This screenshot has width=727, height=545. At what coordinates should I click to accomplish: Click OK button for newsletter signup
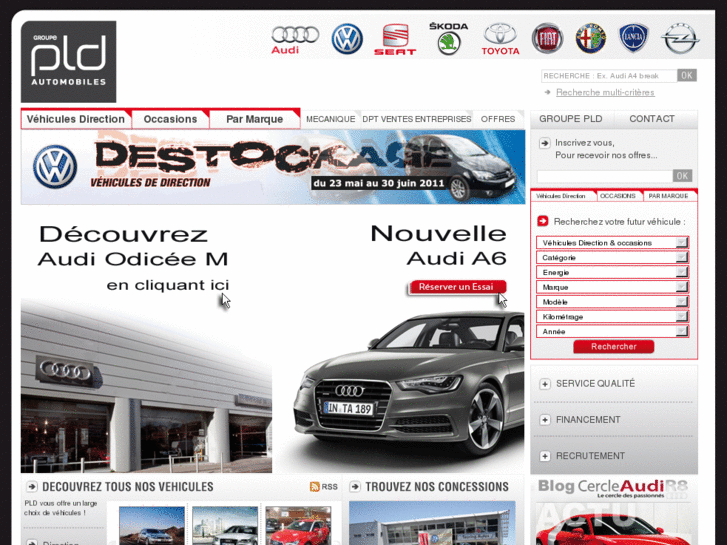682,176
